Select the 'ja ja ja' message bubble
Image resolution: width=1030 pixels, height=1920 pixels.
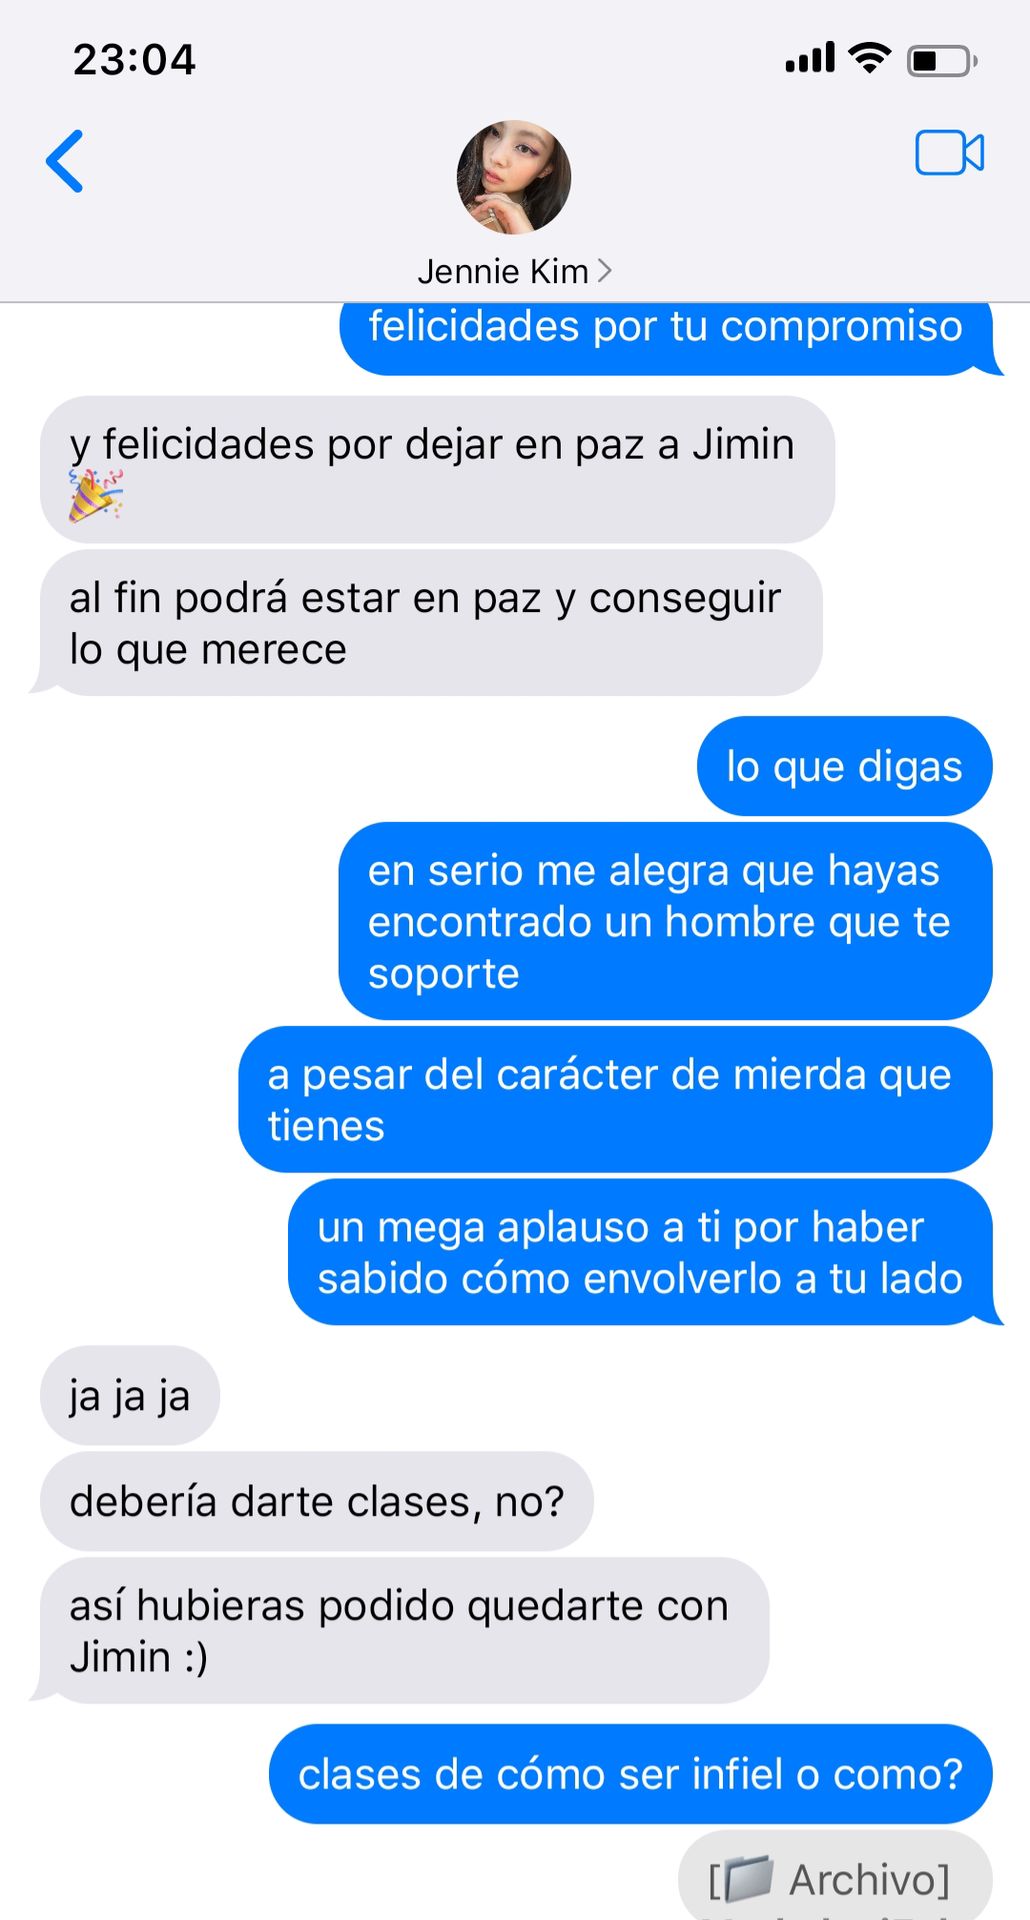130,1395
